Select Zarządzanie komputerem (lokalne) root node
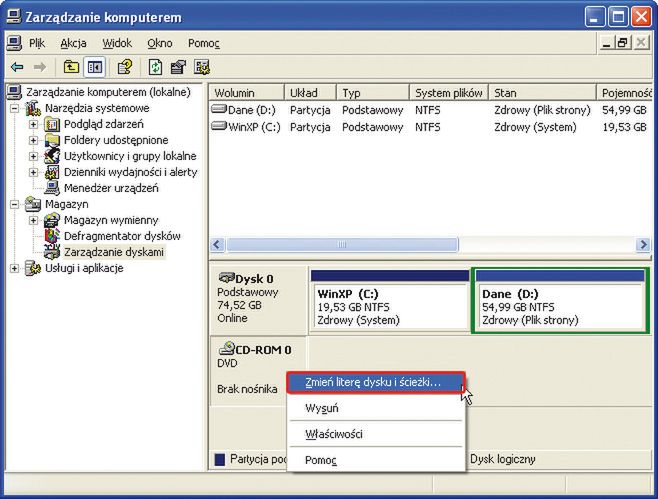This screenshot has height=499, width=658. click(108, 92)
